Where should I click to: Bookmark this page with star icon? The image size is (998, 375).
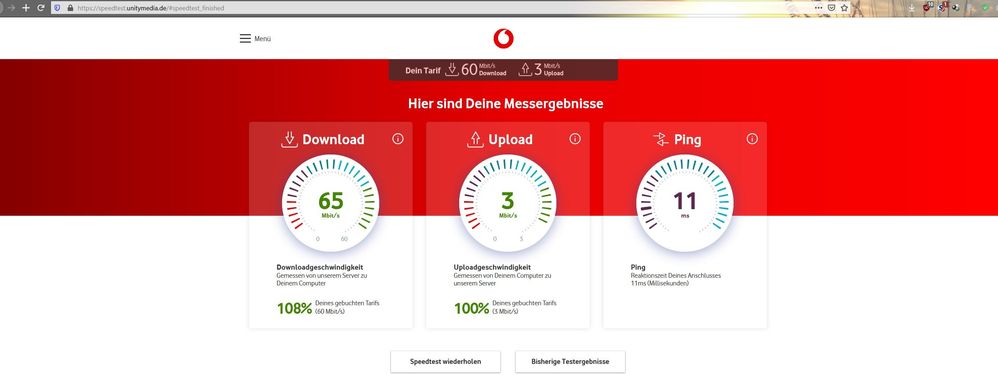844,8
